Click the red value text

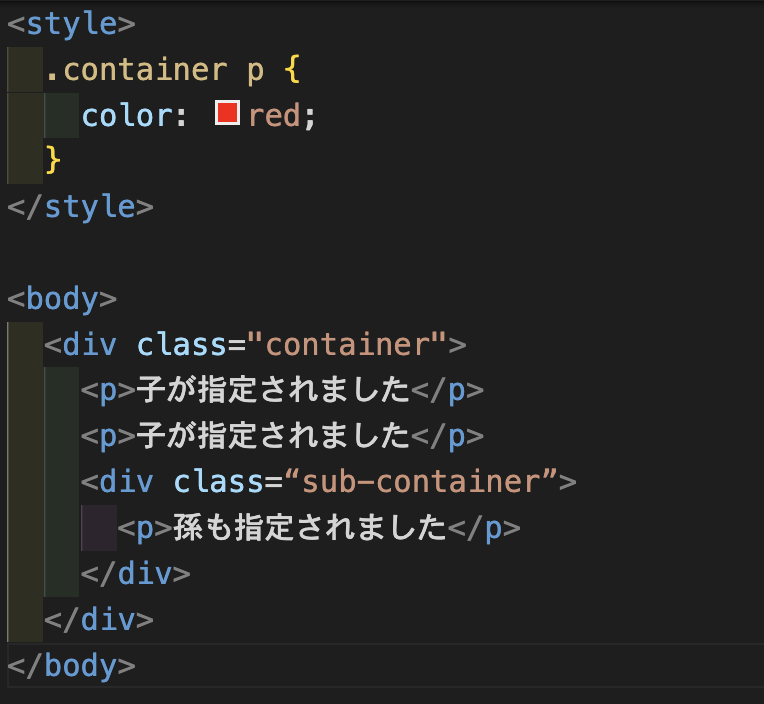tap(274, 116)
